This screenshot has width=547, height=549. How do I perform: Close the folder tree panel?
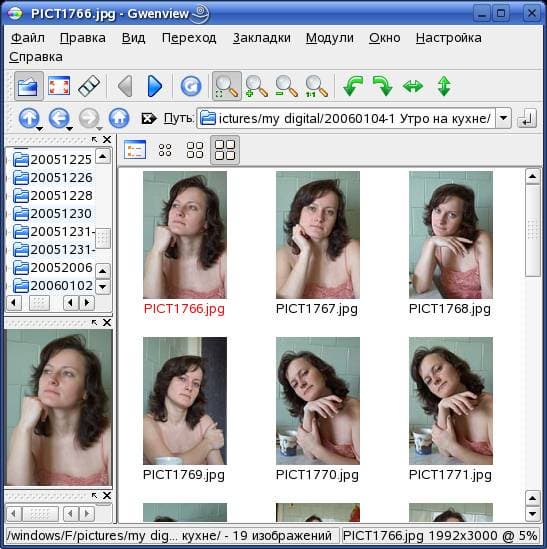(107, 140)
